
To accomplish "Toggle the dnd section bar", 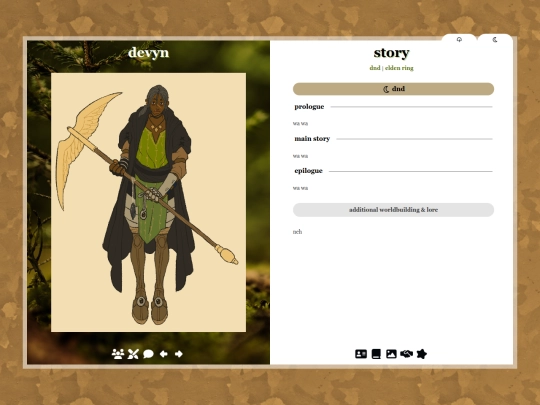I will (393, 89).
